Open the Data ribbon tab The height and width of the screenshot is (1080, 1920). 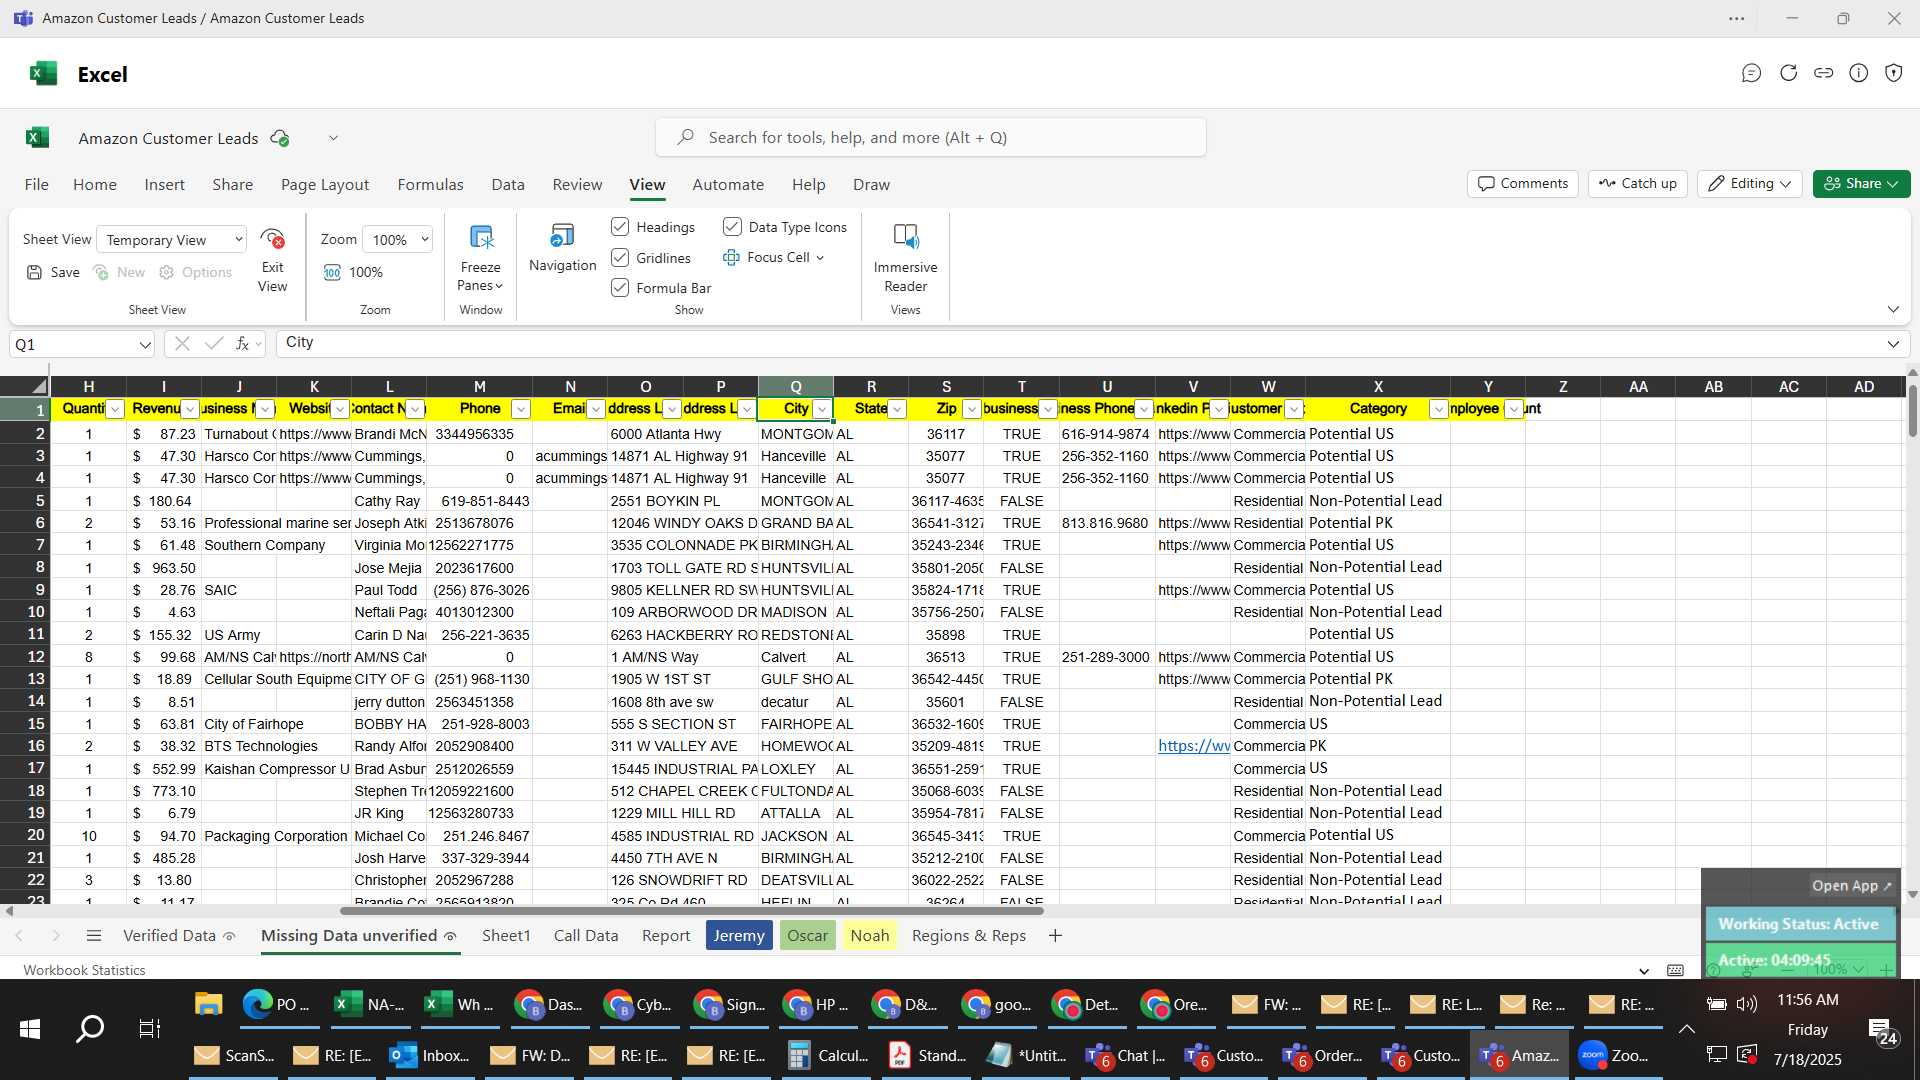tap(508, 185)
